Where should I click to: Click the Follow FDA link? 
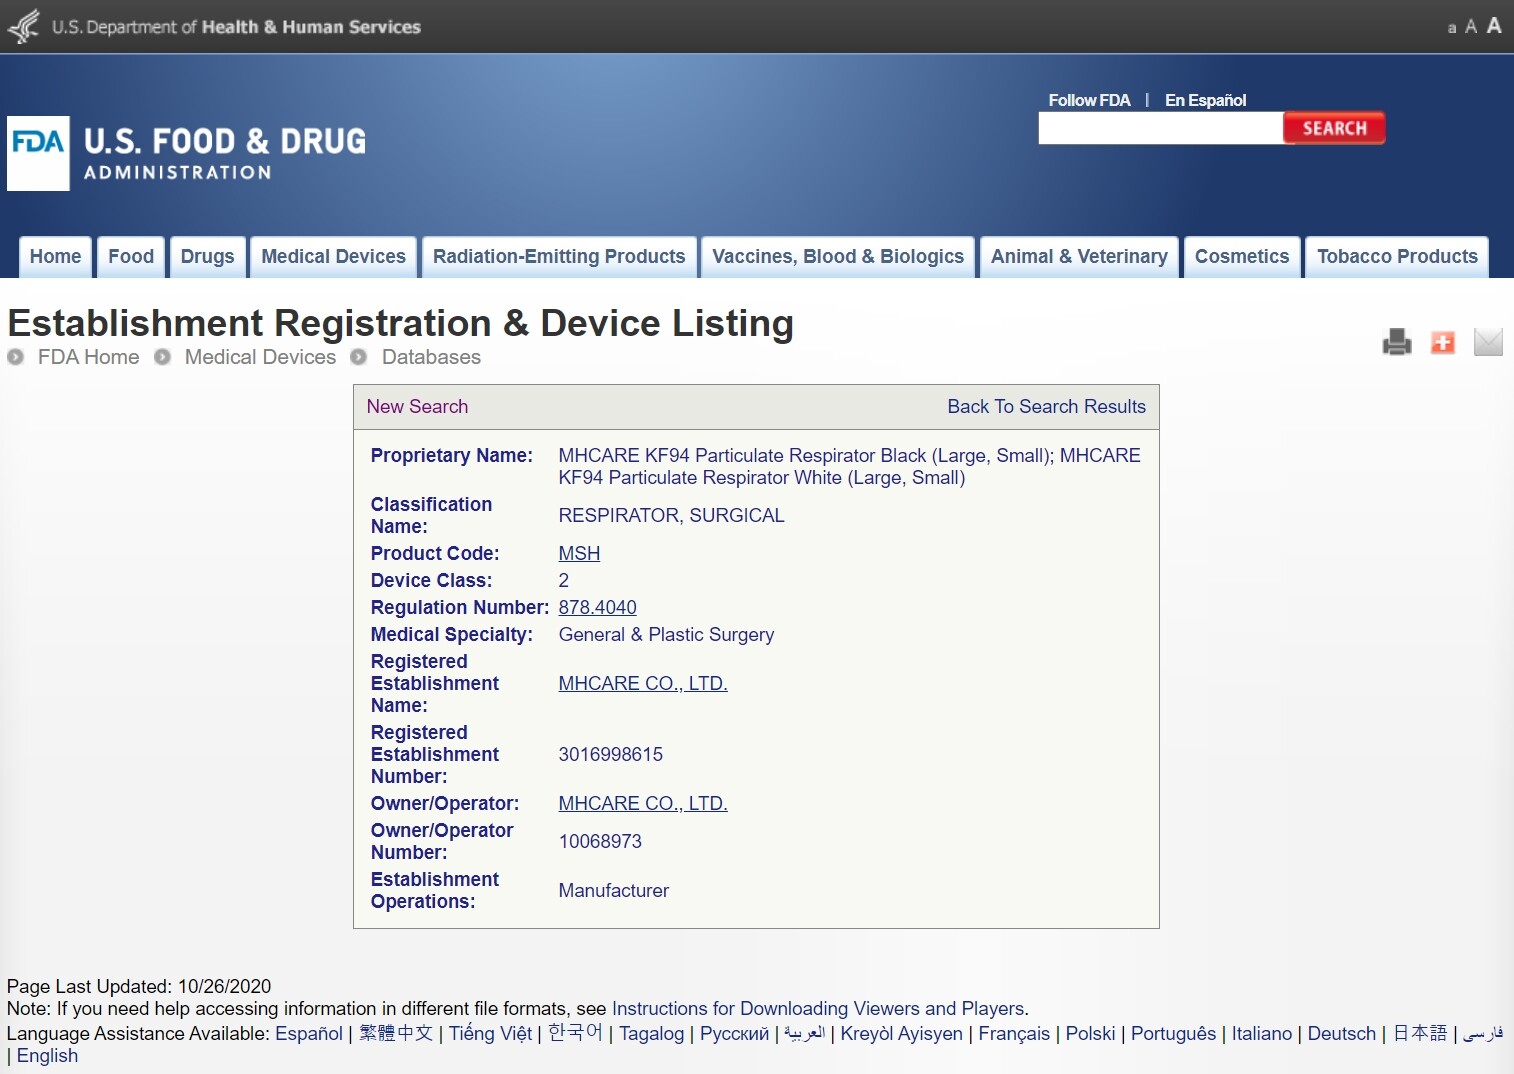(1089, 100)
